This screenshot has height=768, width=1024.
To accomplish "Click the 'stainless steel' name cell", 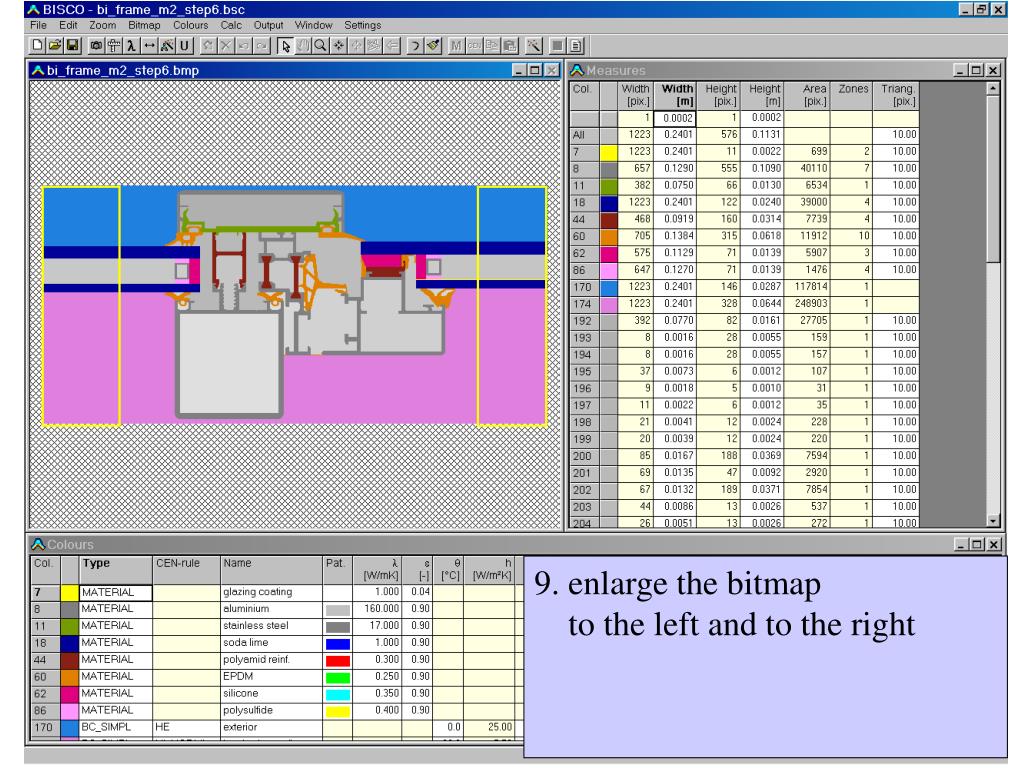I will tap(271, 626).
